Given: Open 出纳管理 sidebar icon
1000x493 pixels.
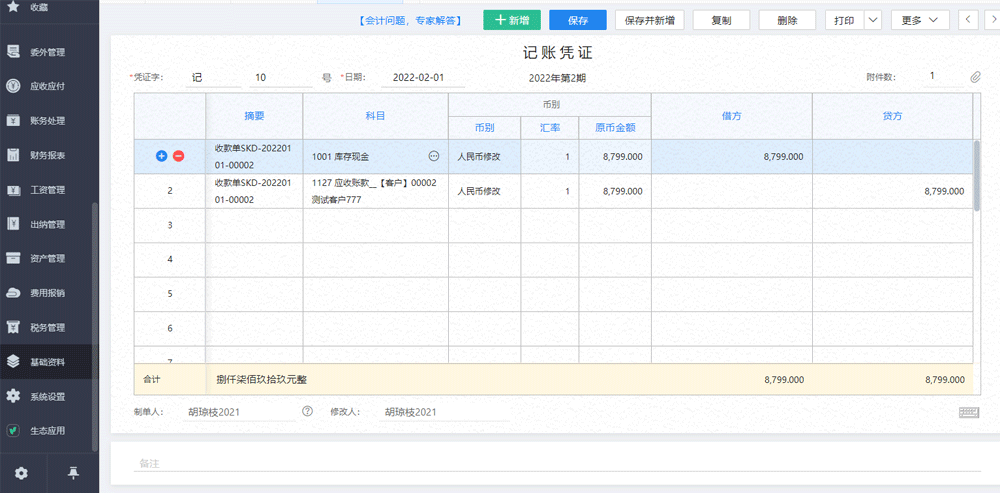Looking at the screenshot, I should click(13, 224).
